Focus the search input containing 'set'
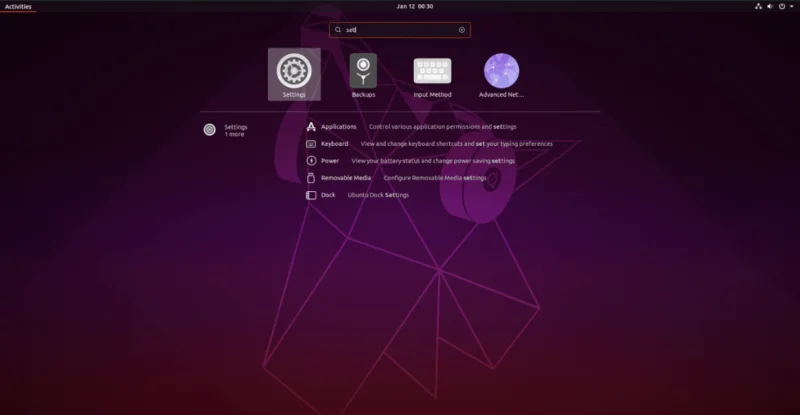The height and width of the screenshot is (415, 800). tap(400, 30)
